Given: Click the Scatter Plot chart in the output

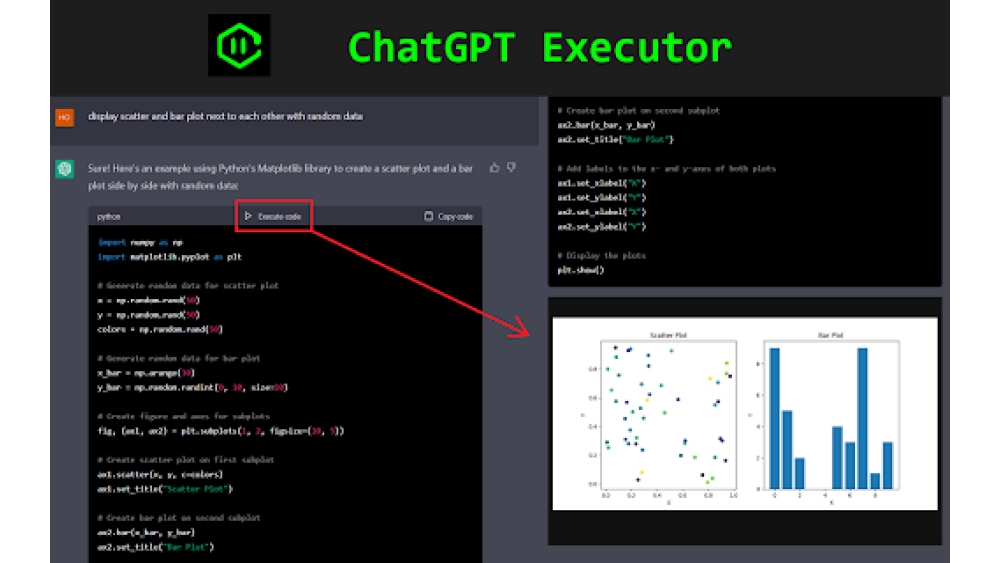Looking at the screenshot, I should (668, 415).
